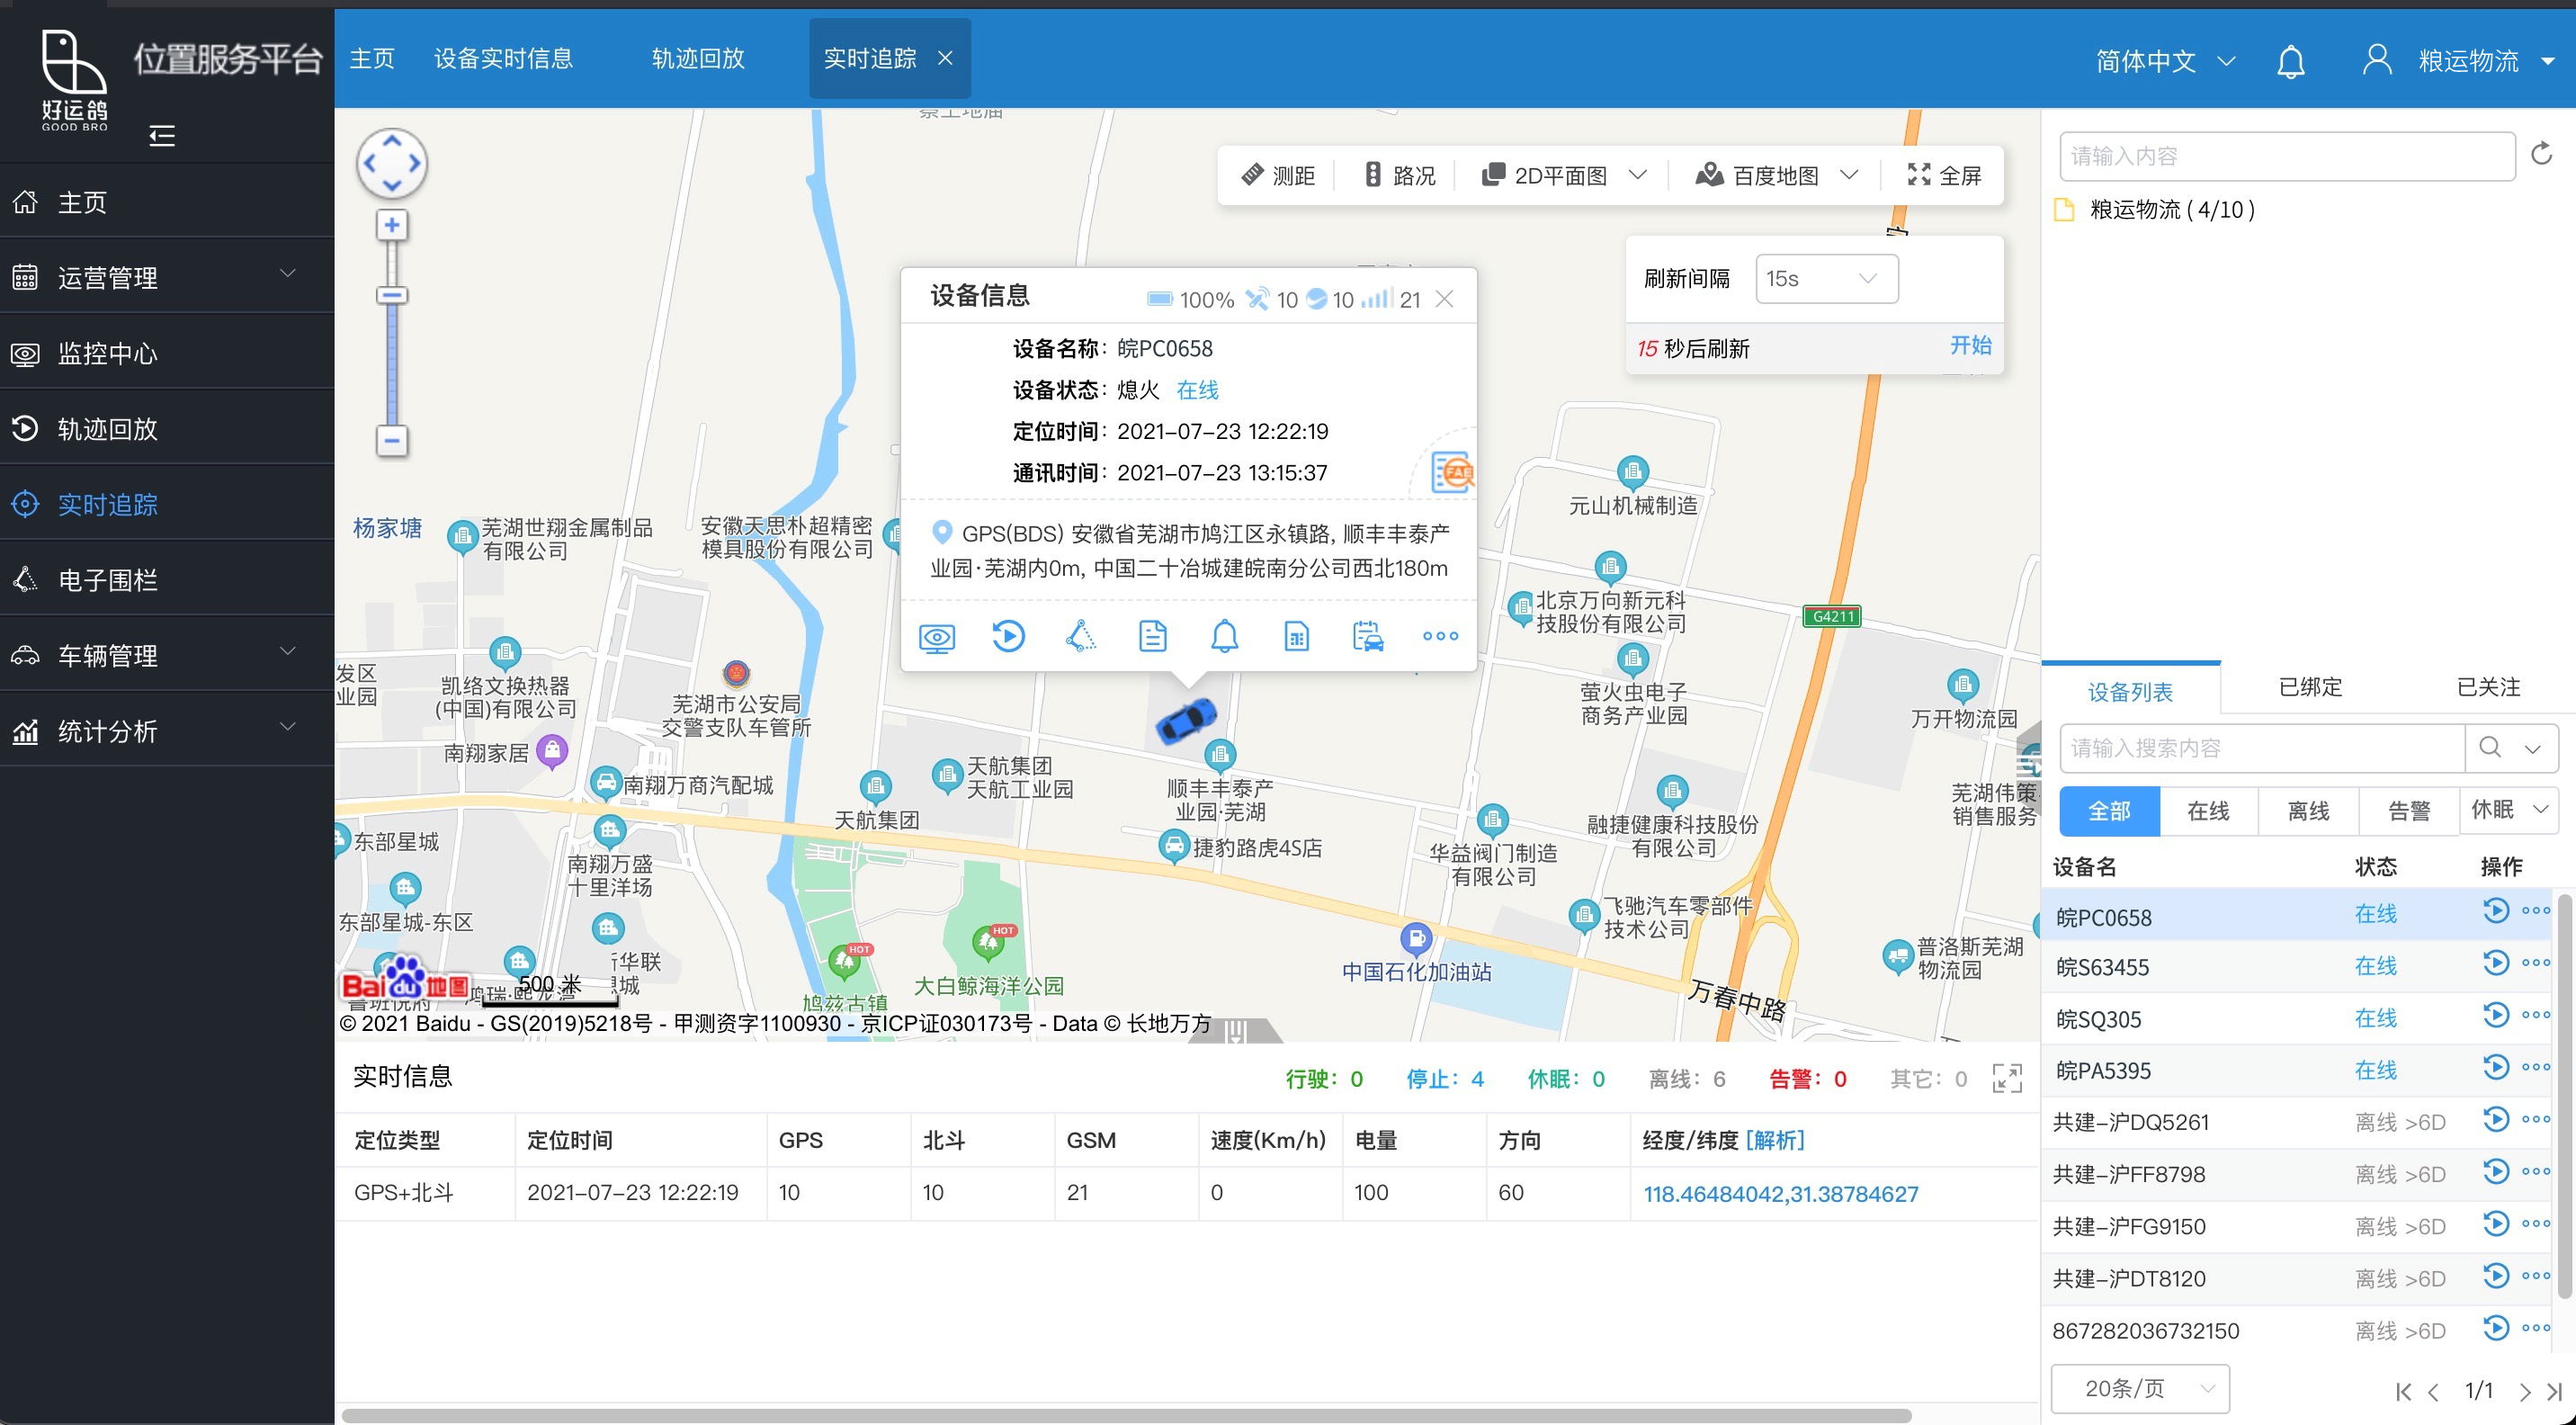Open the 15s refresh interval dropdown

pyautogui.click(x=1826, y=278)
